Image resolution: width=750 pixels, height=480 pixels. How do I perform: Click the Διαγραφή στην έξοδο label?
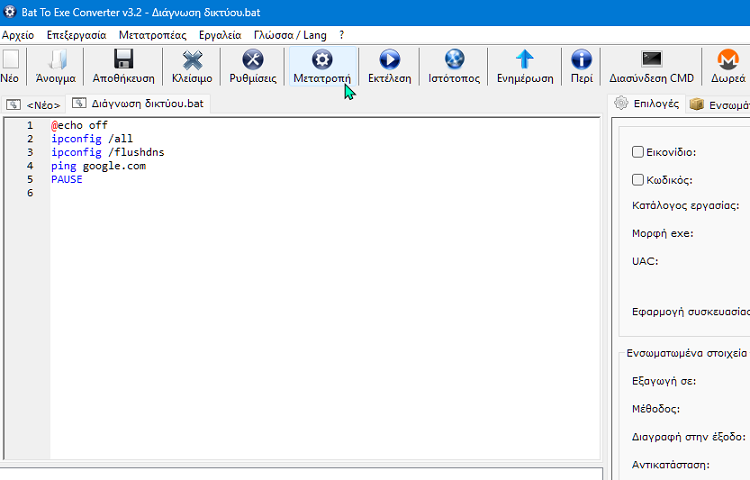pyautogui.click(x=689, y=436)
